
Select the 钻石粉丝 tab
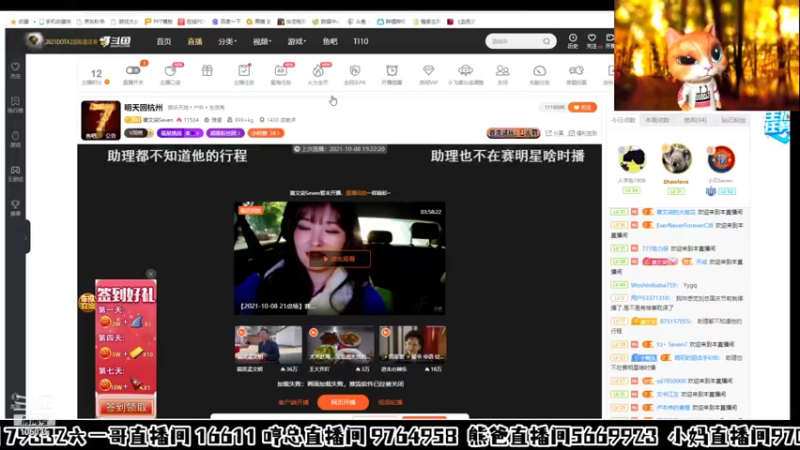tap(733, 120)
